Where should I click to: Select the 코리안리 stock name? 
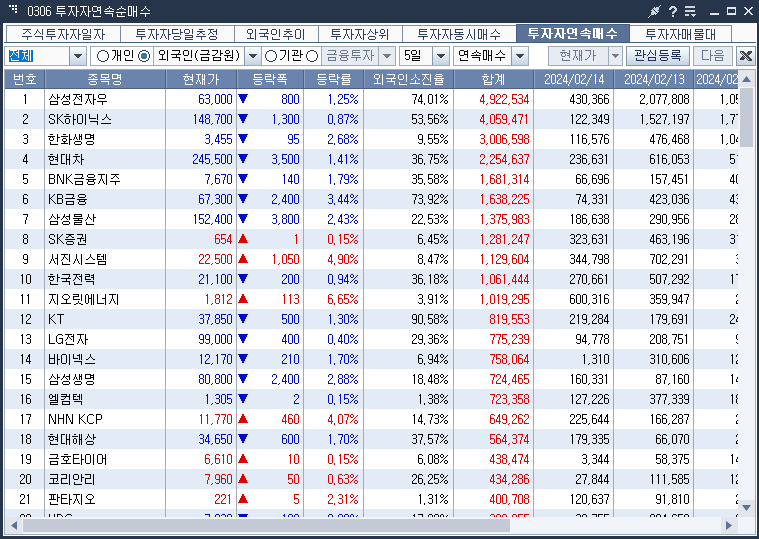click(71, 479)
